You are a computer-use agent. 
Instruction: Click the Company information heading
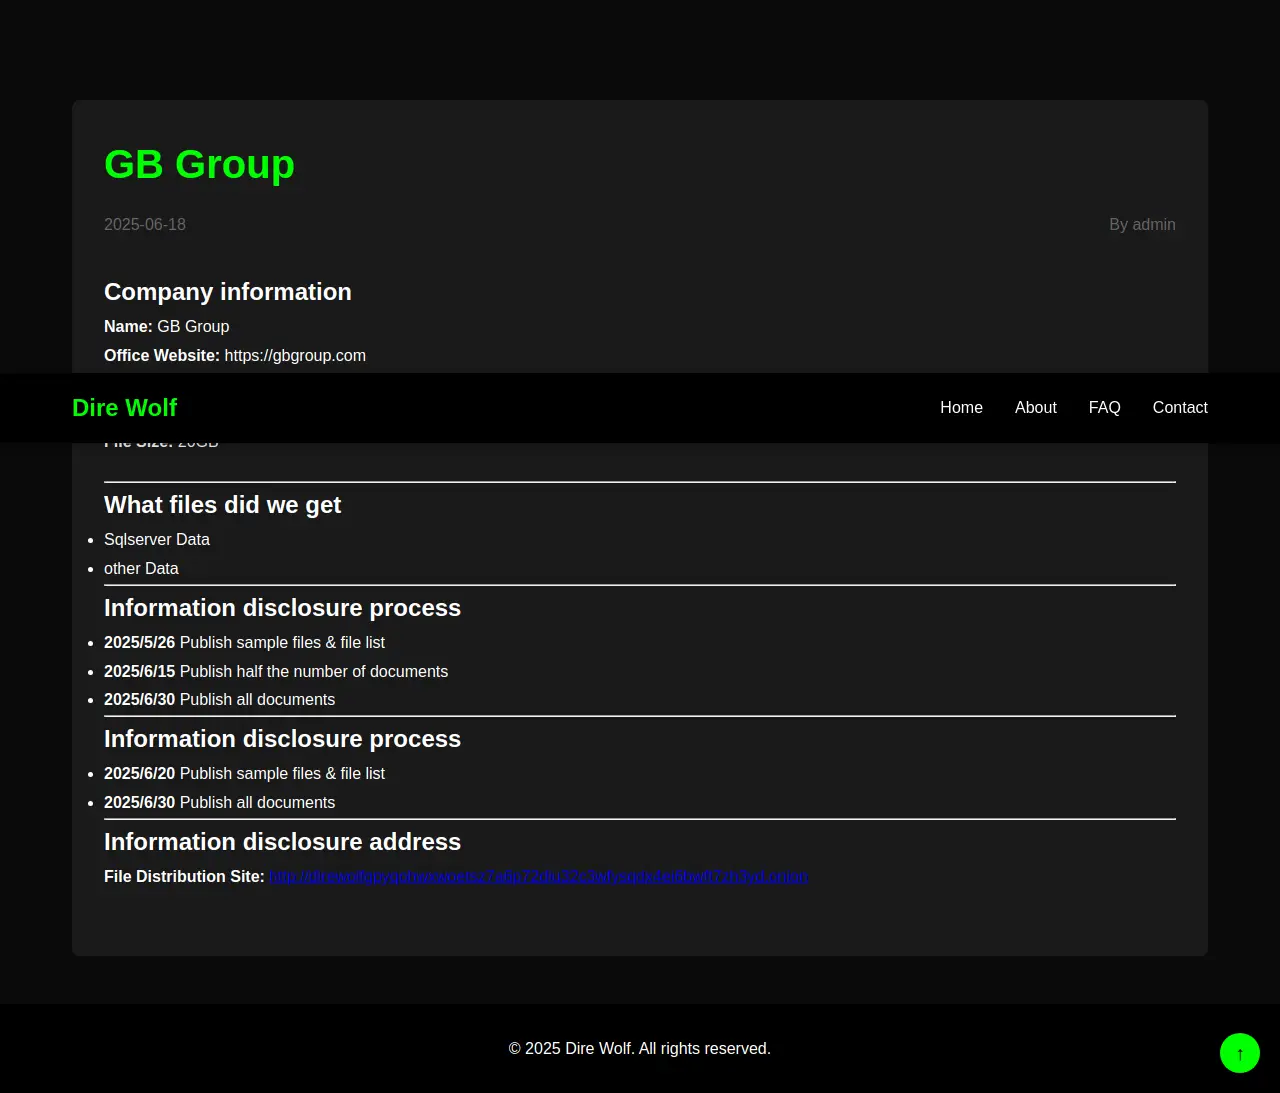[228, 292]
